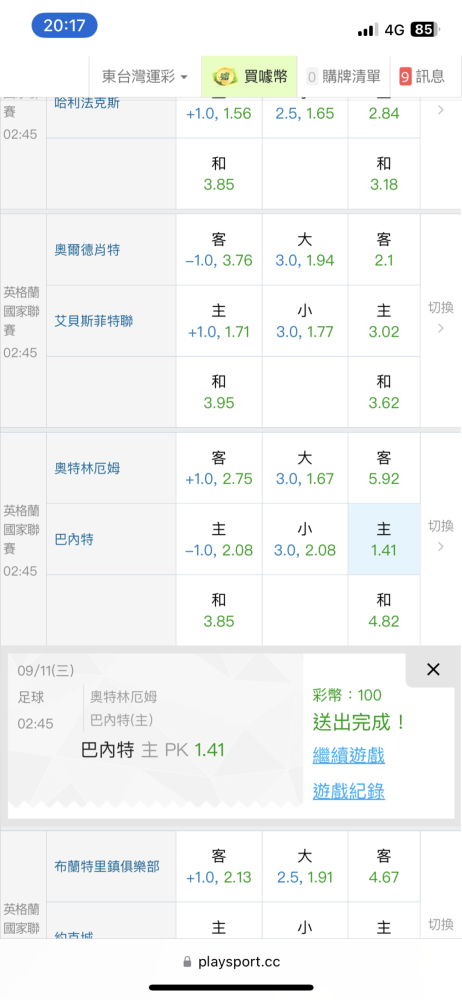Open team page for 艾貝斯菲特聯

[x=94, y=321]
